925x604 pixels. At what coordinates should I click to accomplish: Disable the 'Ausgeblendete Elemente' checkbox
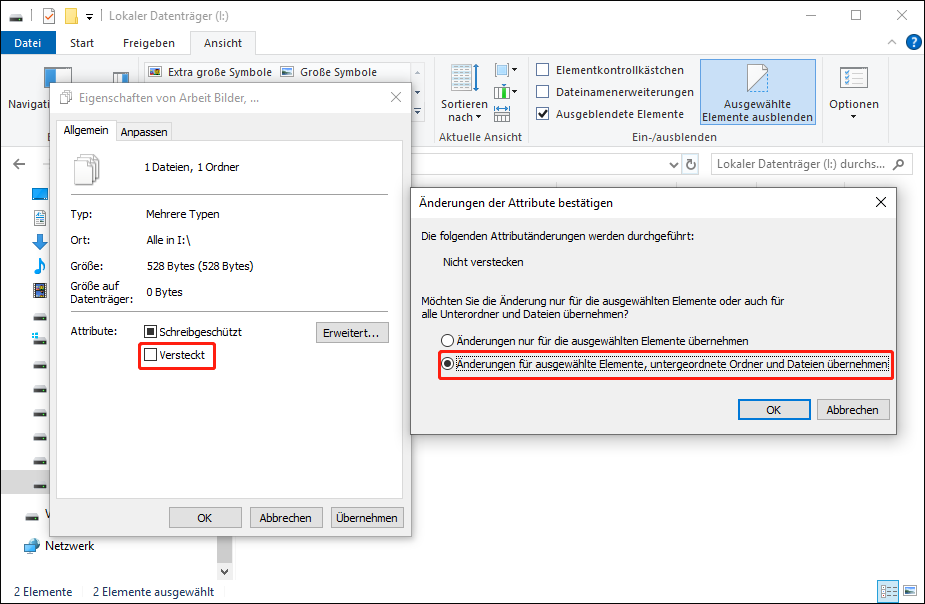pos(543,112)
